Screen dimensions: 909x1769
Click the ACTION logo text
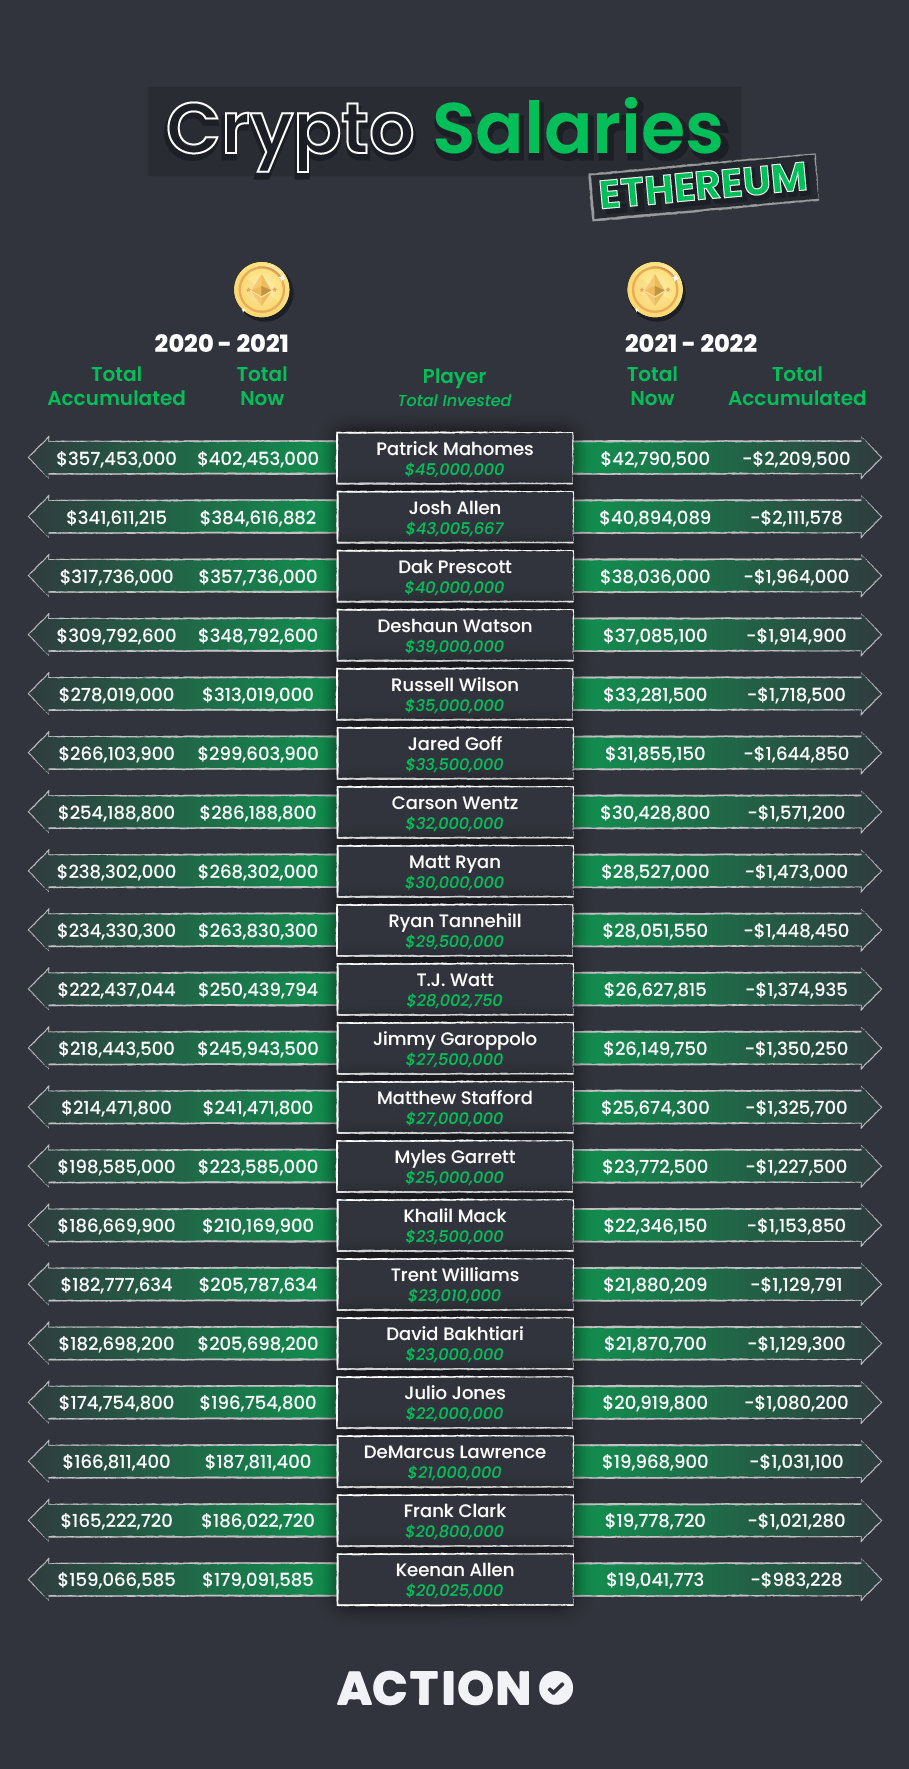434,1688
